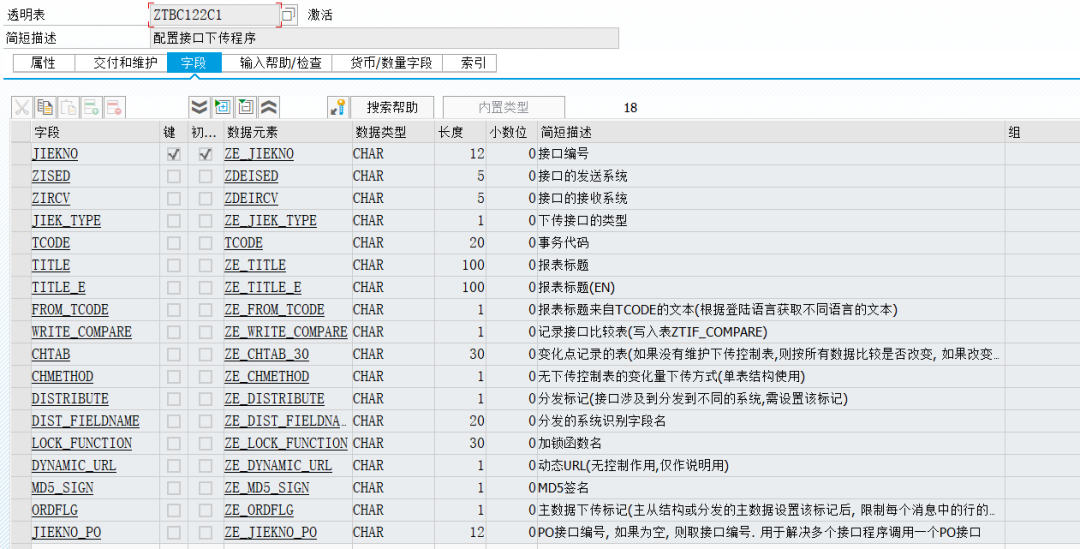
Task: Open field link WRITE_COMPARE
Action: pyautogui.click(x=81, y=331)
